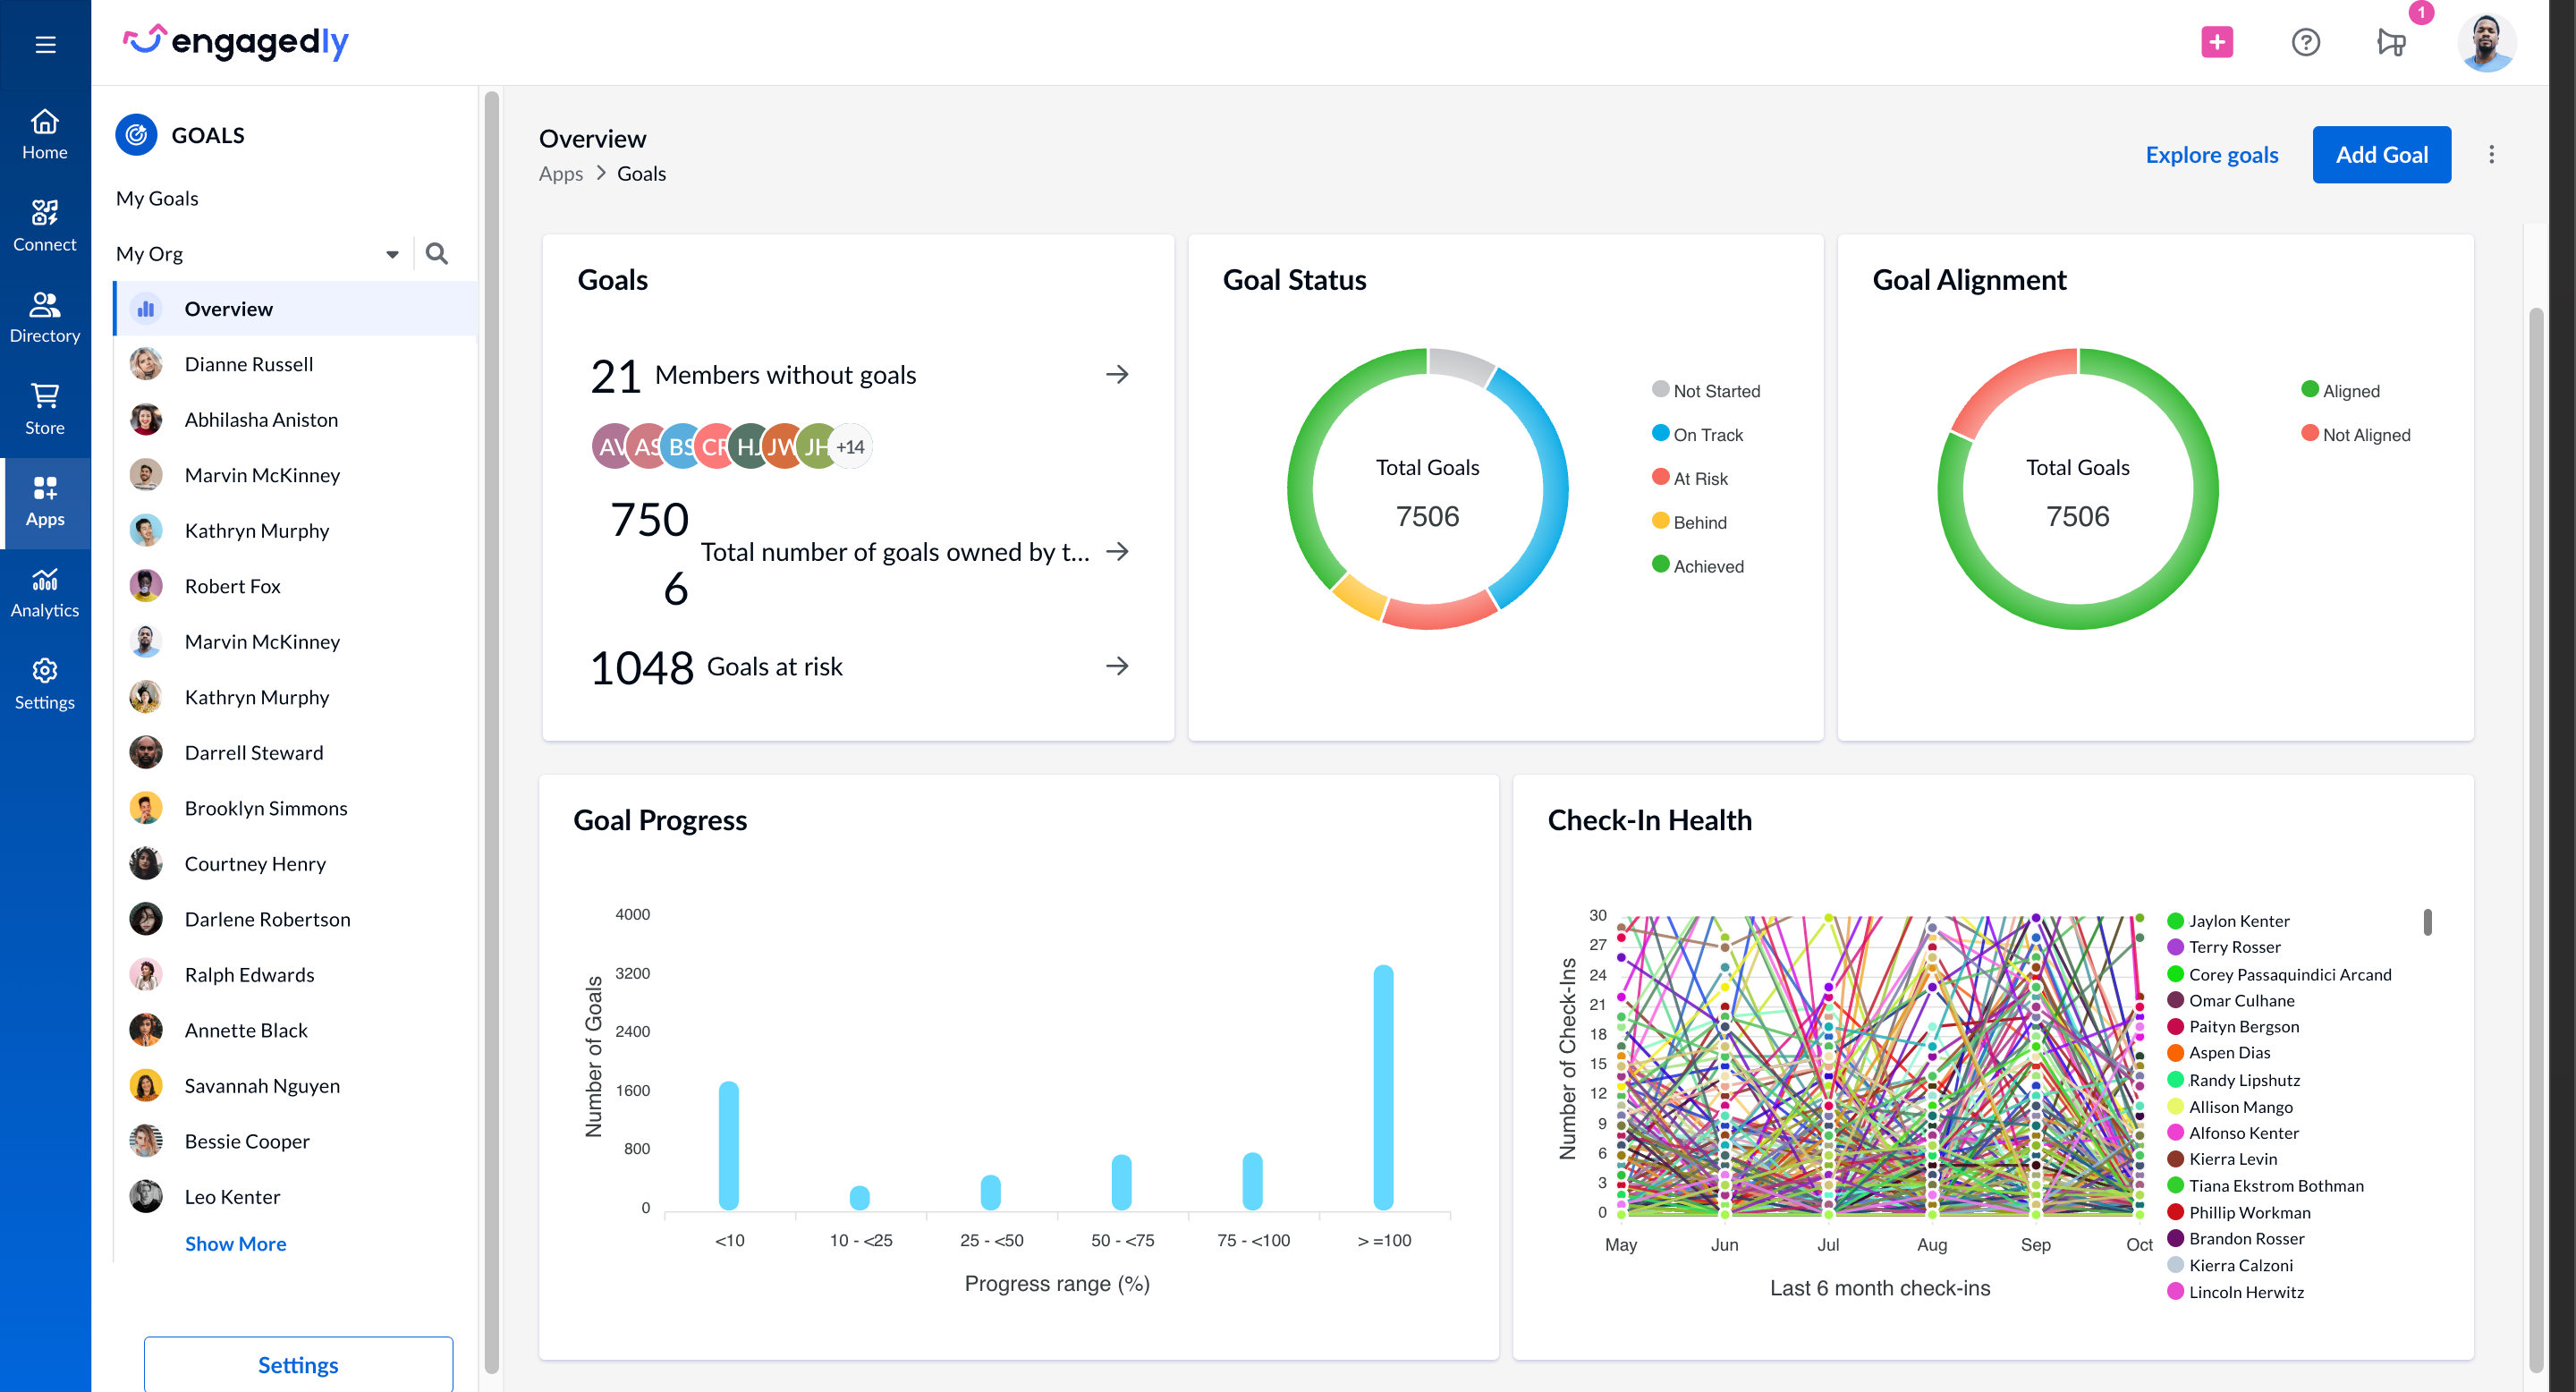Open Explore goals

[2211, 154]
